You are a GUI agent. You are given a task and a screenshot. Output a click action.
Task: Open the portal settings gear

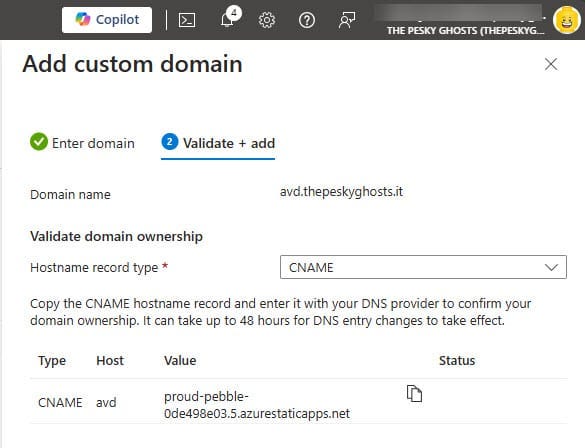[267, 20]
